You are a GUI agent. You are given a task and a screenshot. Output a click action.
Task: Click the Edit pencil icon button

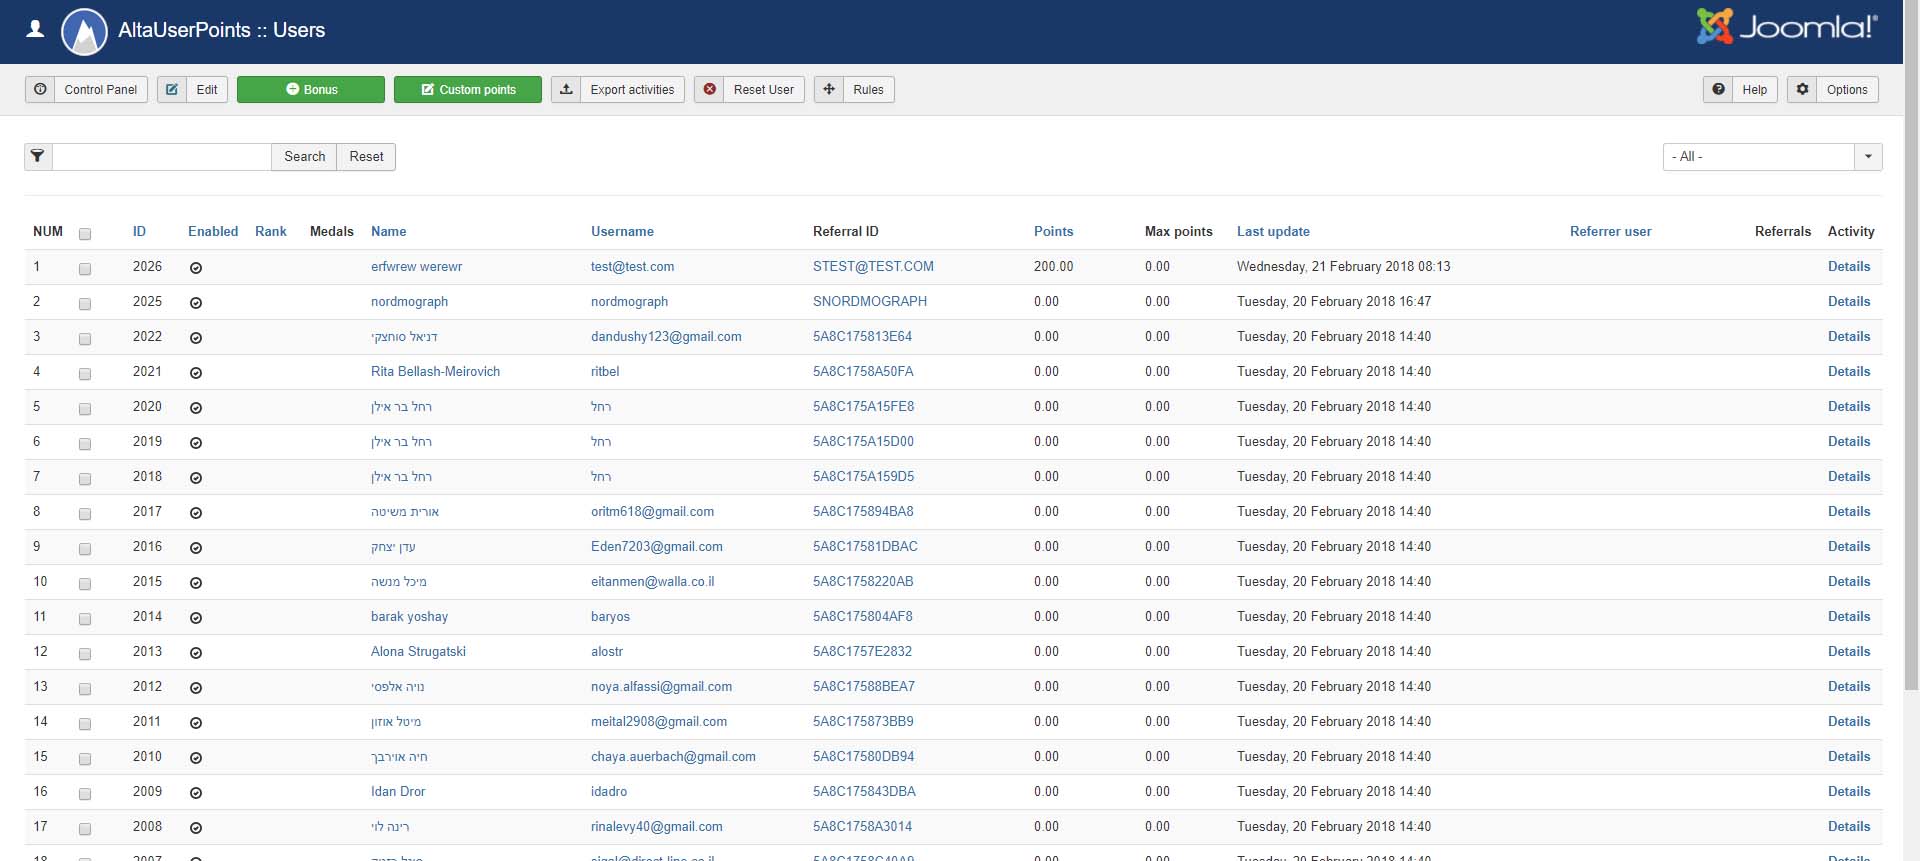point(172,90)
